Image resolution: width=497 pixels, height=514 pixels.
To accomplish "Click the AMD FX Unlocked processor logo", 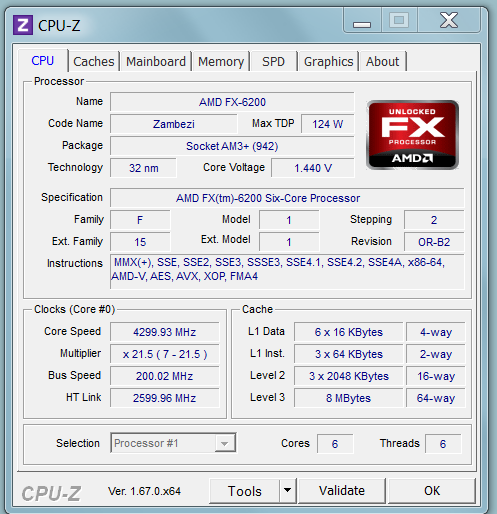I will click(412, 135).
